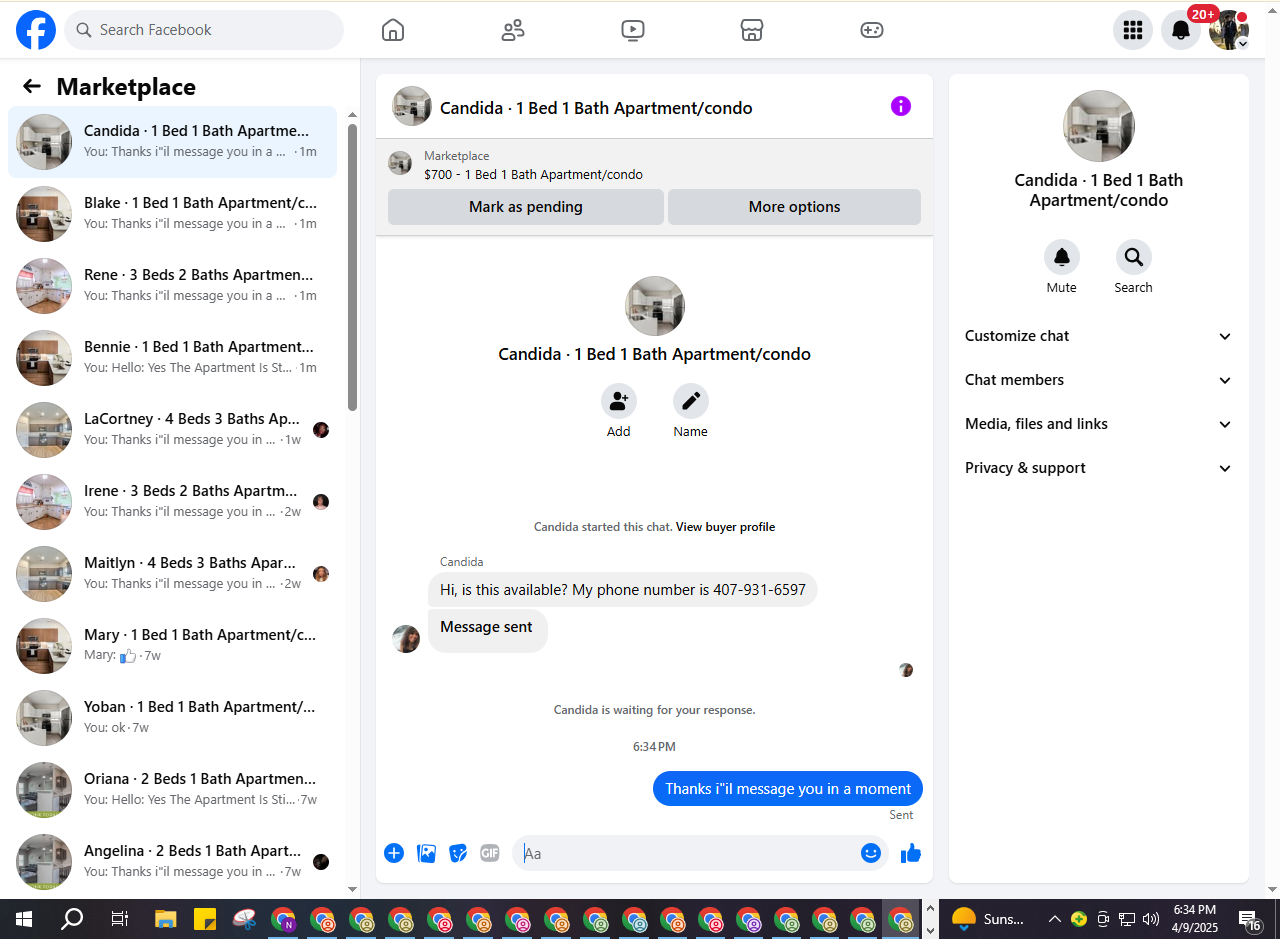The image size is (1280, 939).
Task: Open the Friends icon in top navigation
Action: tap(513, 30)
